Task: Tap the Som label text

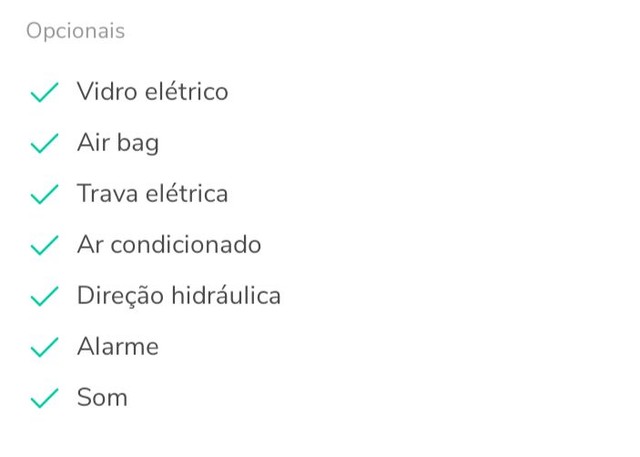Action: (x=102, y=398)
